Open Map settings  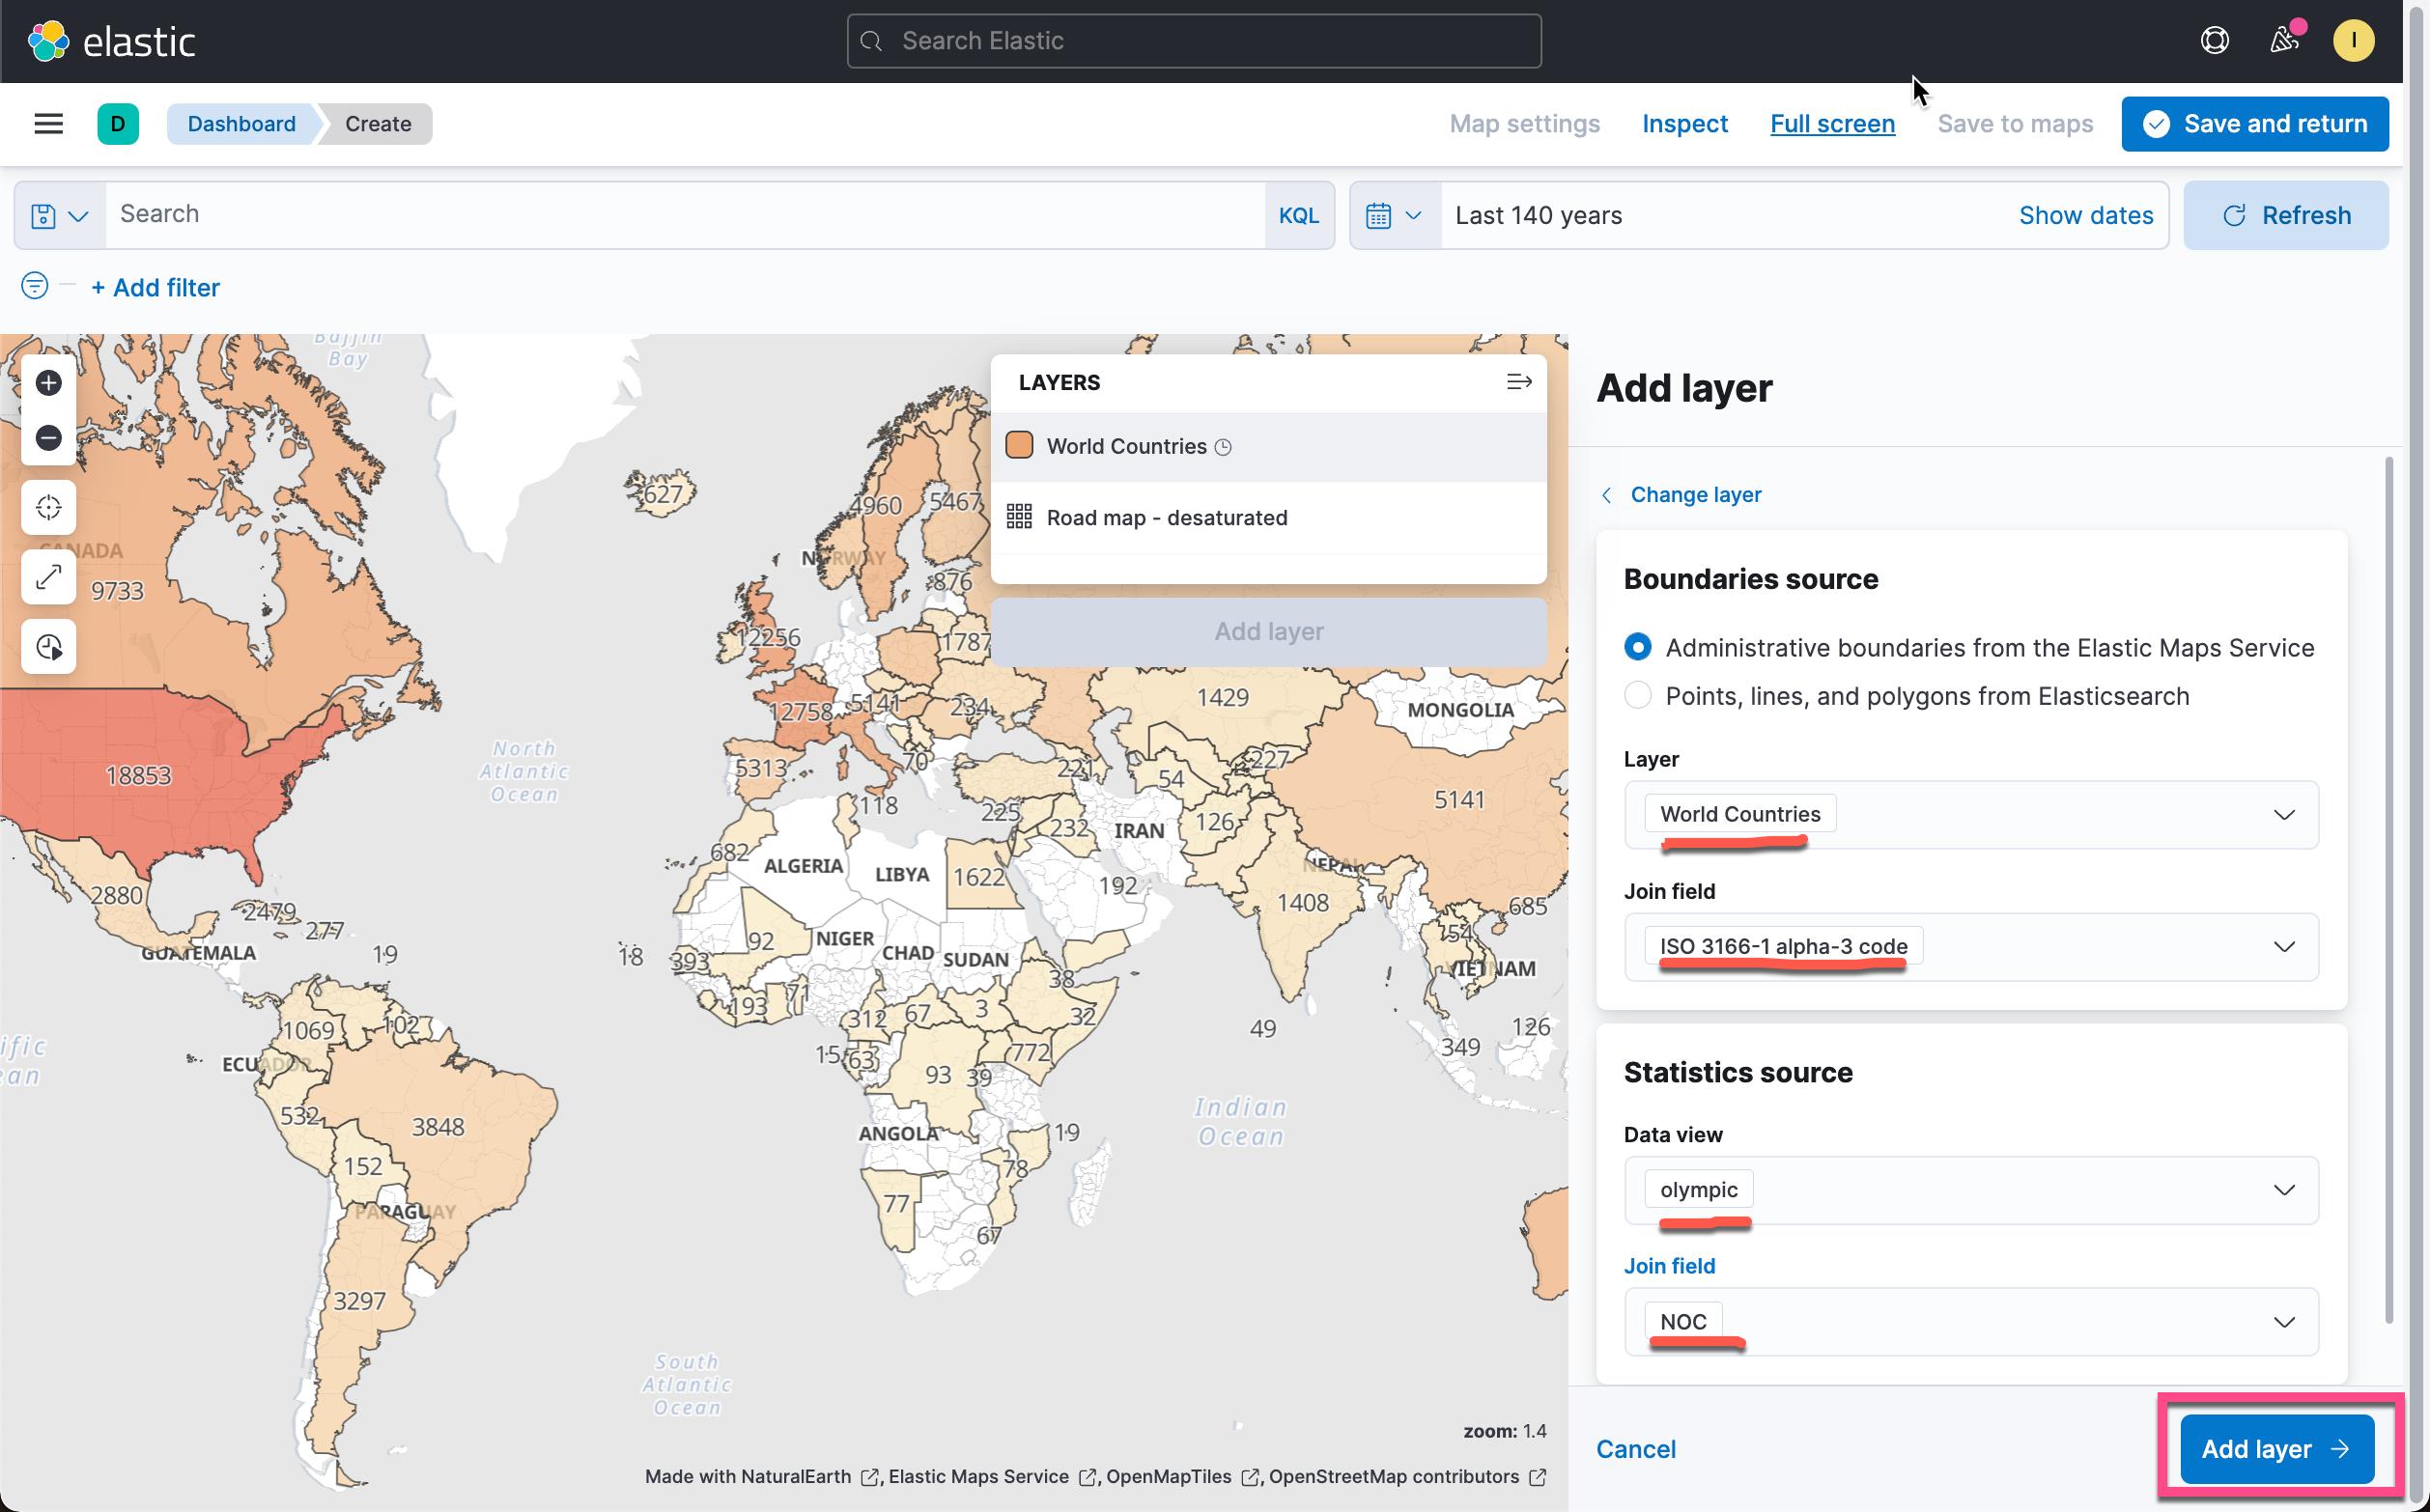coord(1524,124)
